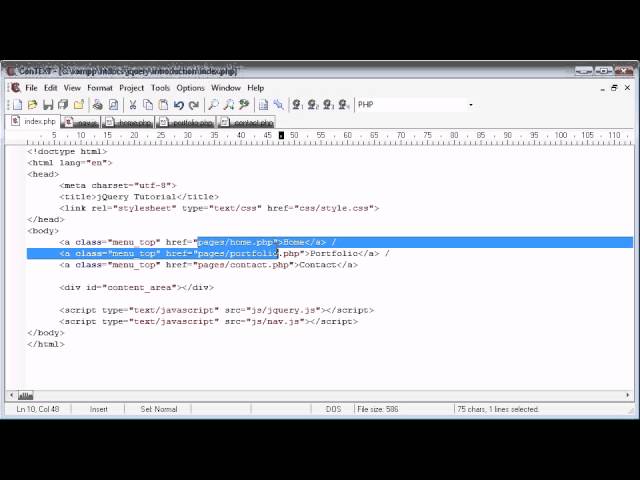Click the Word Wrap page icon
Image resolution: width=640 pixels, height=480 pixels.
[263, 105]
